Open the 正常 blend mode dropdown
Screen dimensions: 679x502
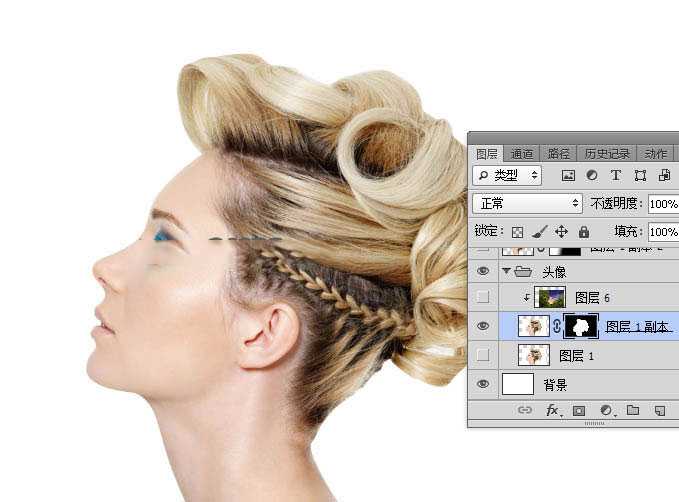pos(529,203)
